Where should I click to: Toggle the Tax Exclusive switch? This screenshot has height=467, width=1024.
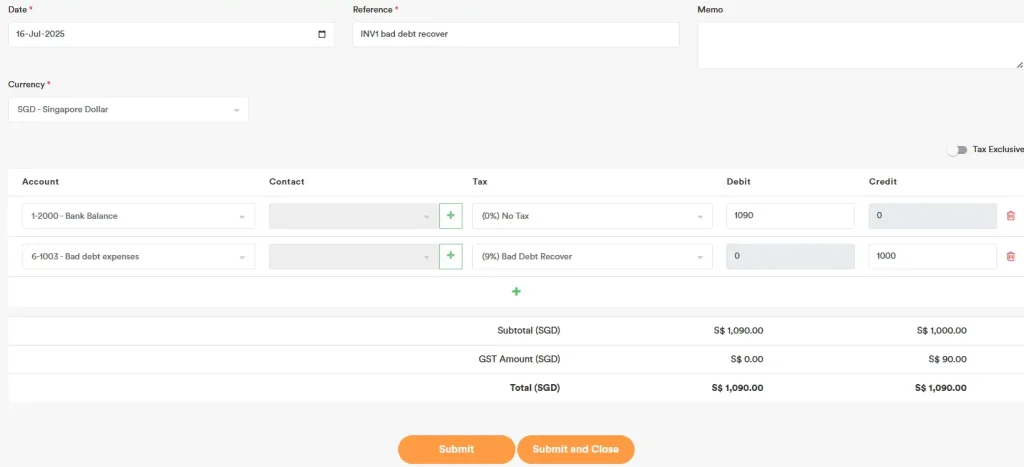pos(957,150)
